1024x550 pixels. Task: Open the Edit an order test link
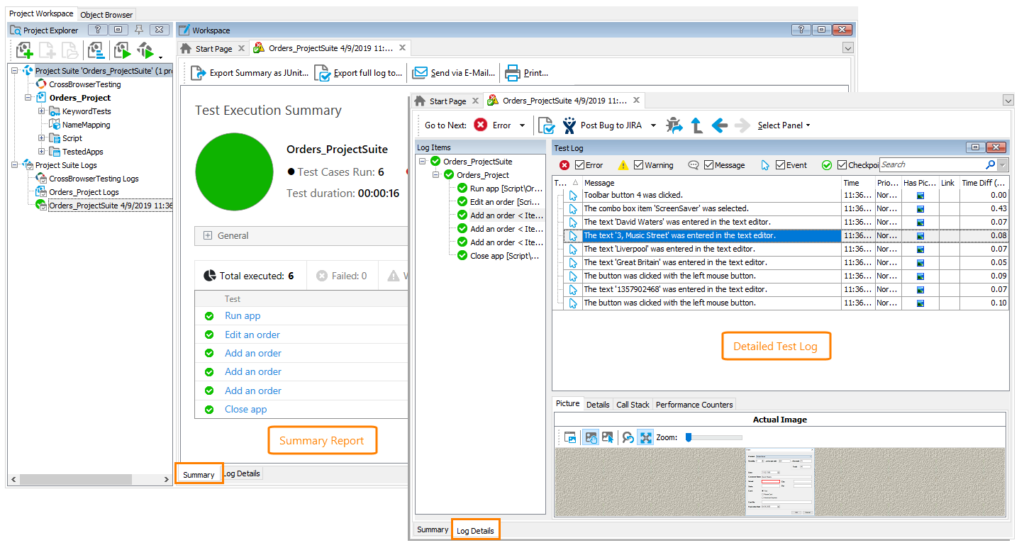click(x=252, y=334)
